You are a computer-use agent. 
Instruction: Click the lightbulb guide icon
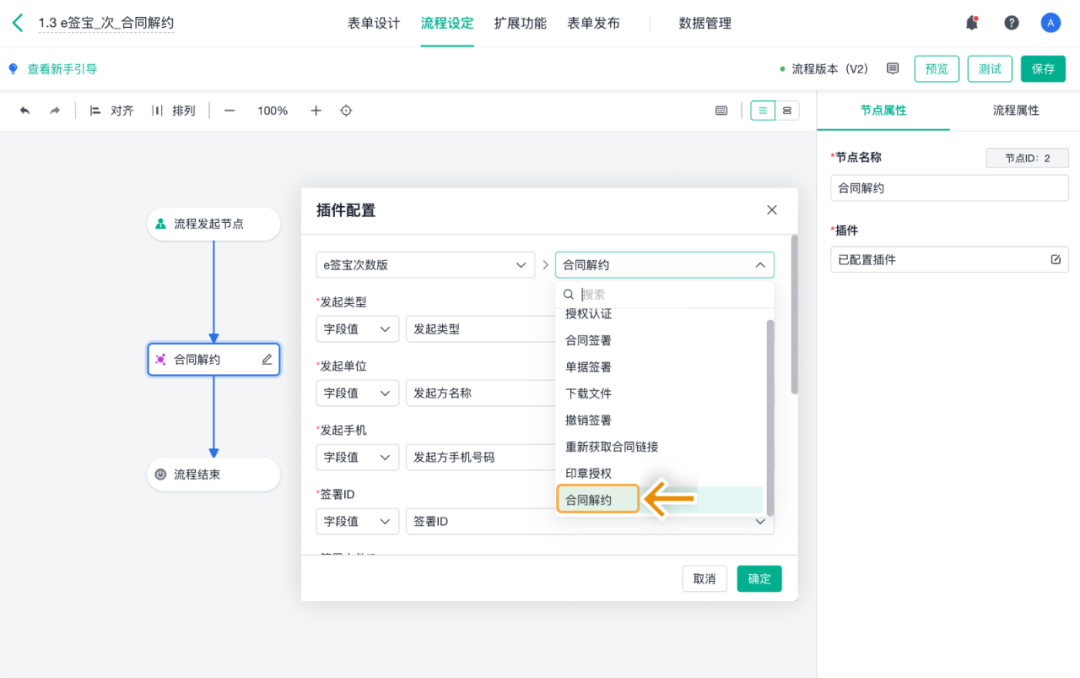(13, 69)
